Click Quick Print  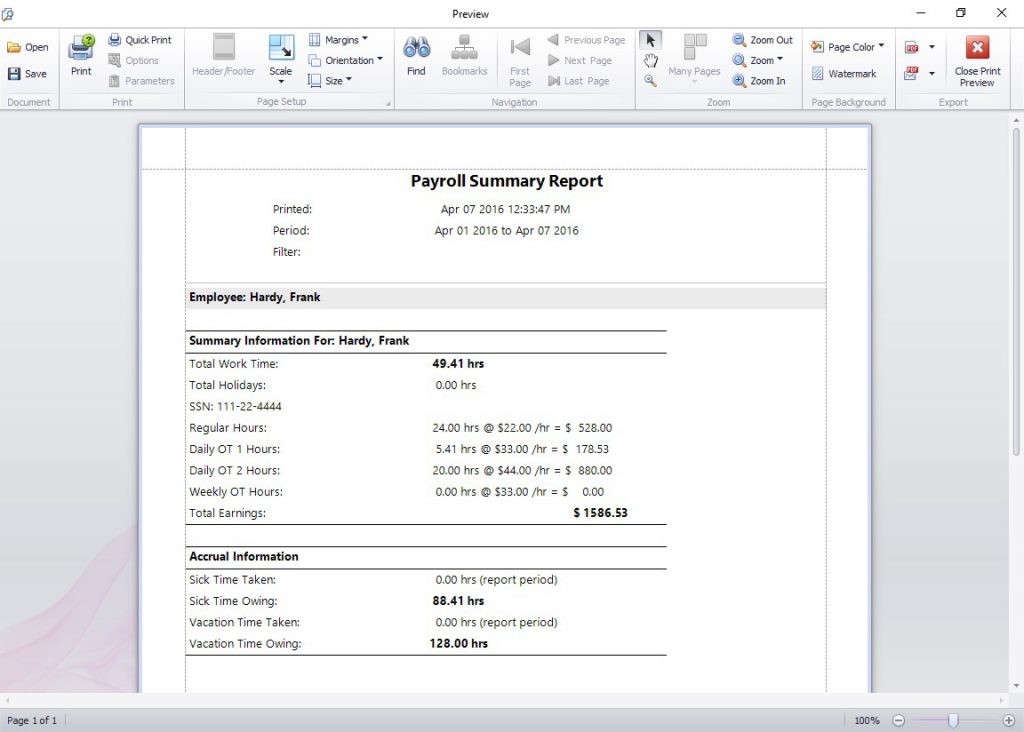point(140,40)
